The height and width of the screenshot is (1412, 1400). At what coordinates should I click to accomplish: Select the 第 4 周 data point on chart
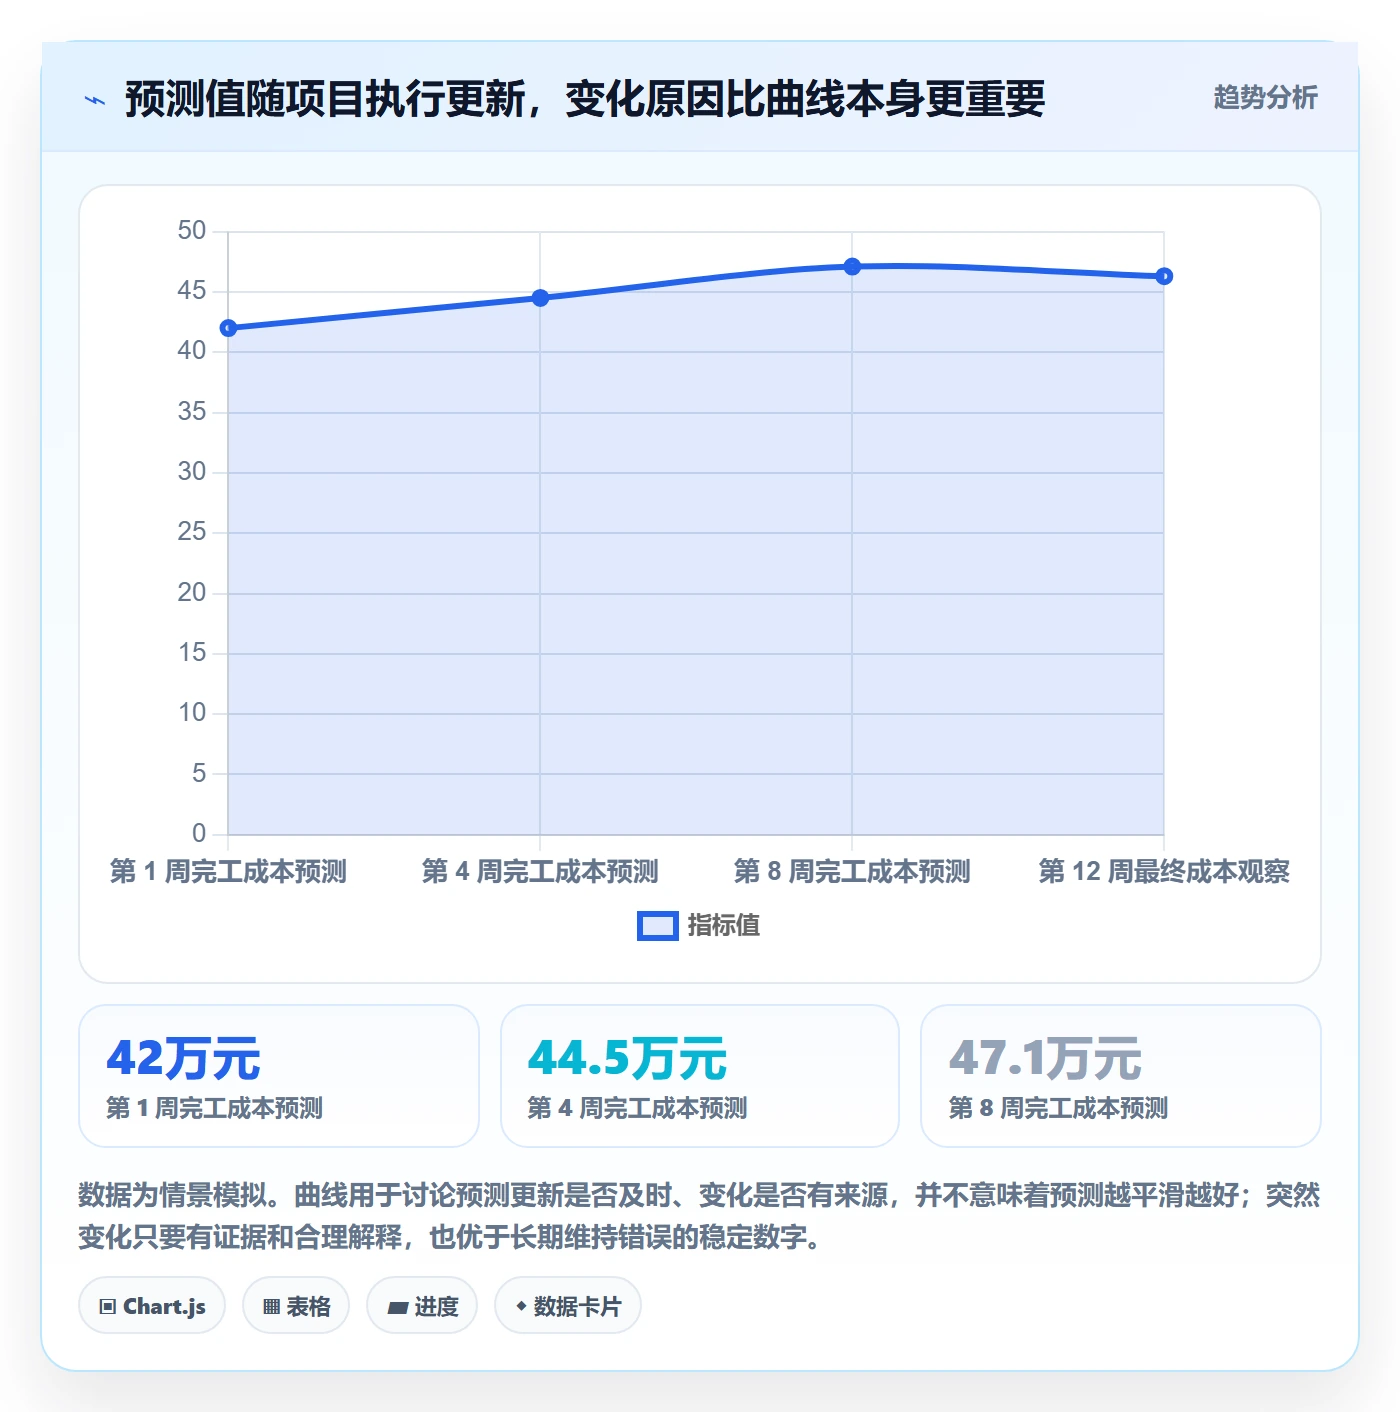540,298
